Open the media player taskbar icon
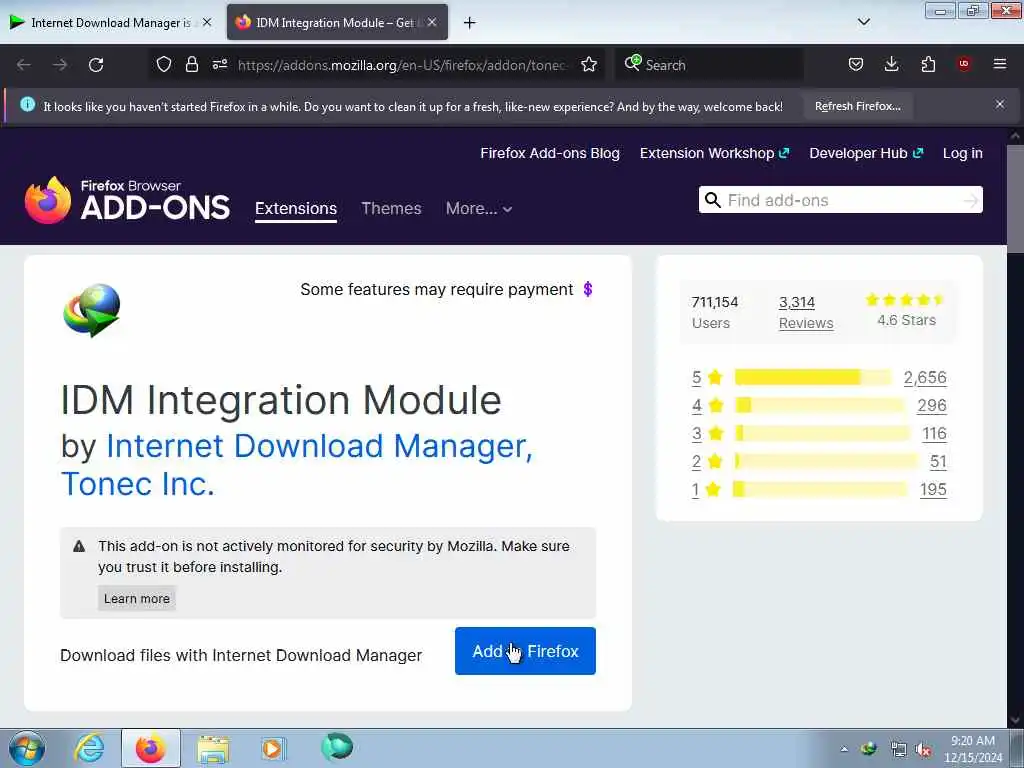 (273, 748)
